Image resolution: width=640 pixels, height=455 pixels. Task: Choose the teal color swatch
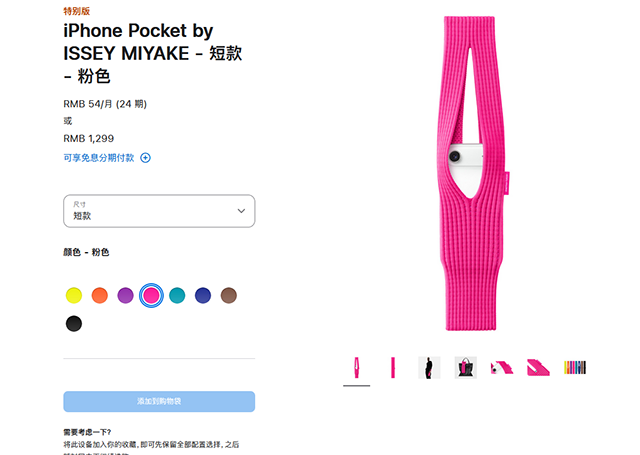coord(177,295)
